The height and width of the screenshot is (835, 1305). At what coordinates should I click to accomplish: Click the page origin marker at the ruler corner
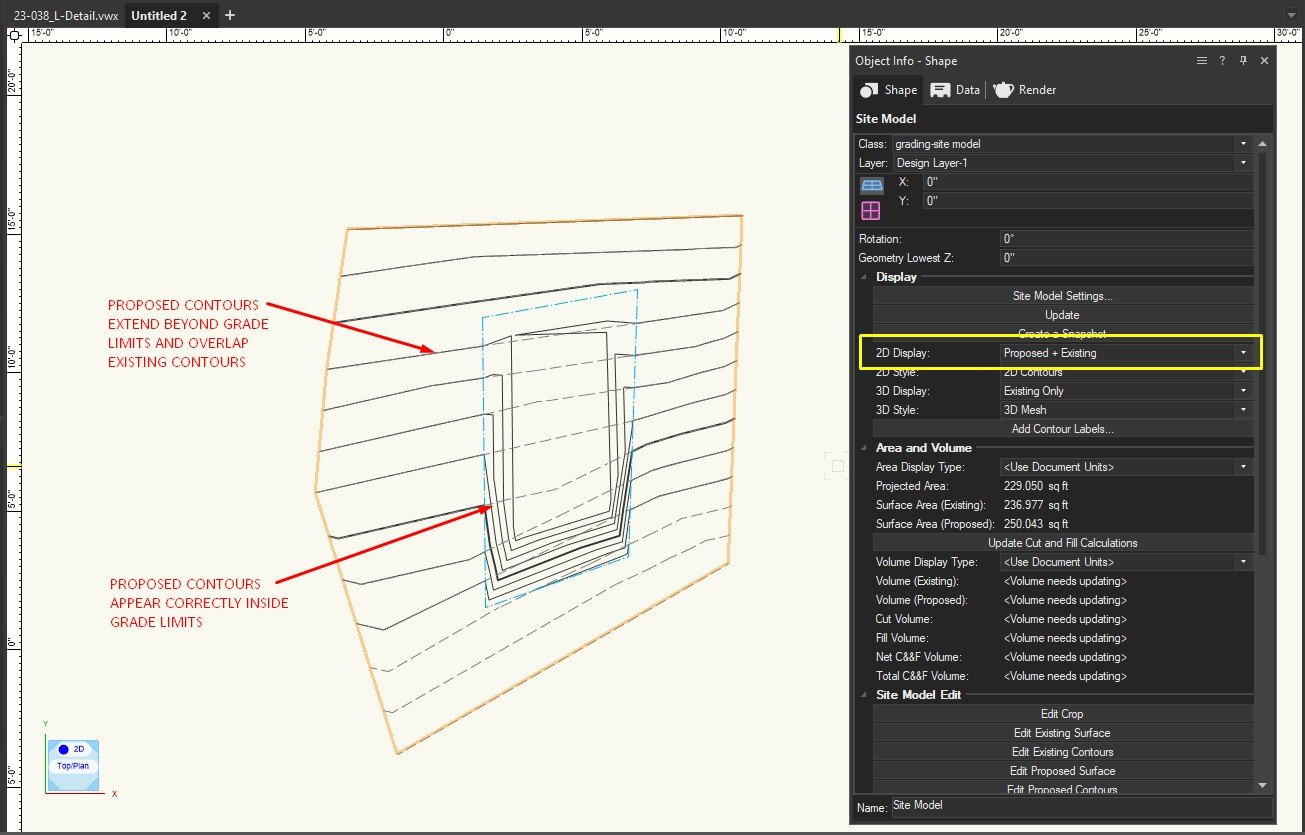tap(14, 35)
